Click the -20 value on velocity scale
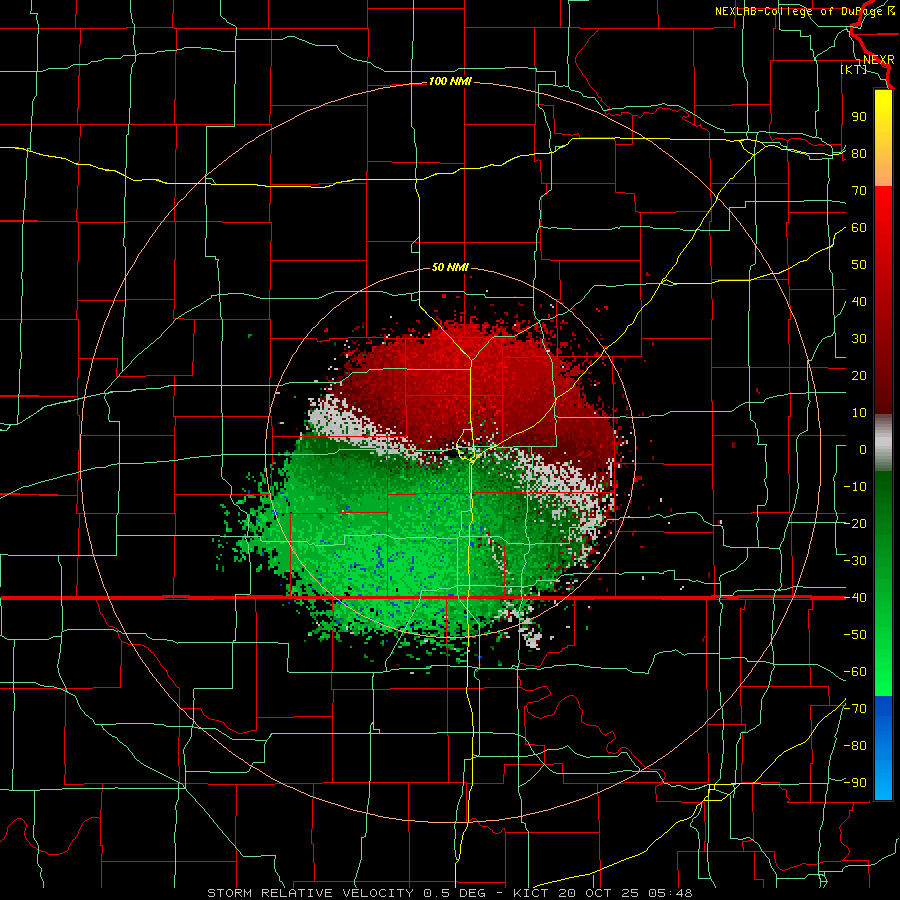Image resolution: width=900 pixels, height=900 pixels. tap(855, 524)
